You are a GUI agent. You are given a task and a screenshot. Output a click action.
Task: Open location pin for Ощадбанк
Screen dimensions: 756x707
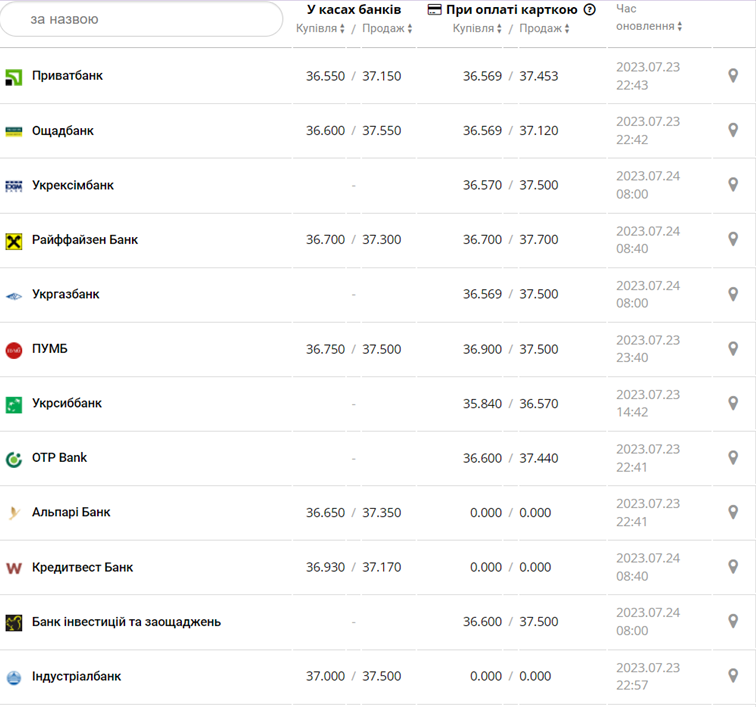coord(733,131)
